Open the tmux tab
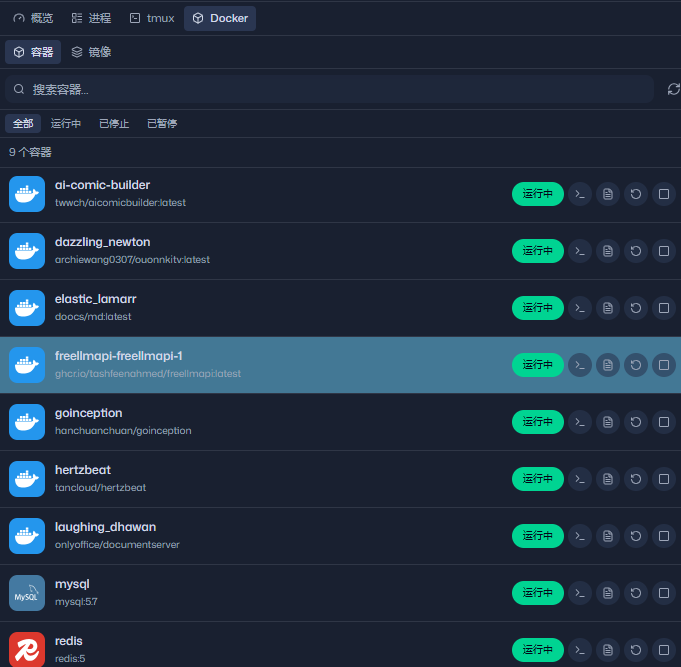 point(152,18)
